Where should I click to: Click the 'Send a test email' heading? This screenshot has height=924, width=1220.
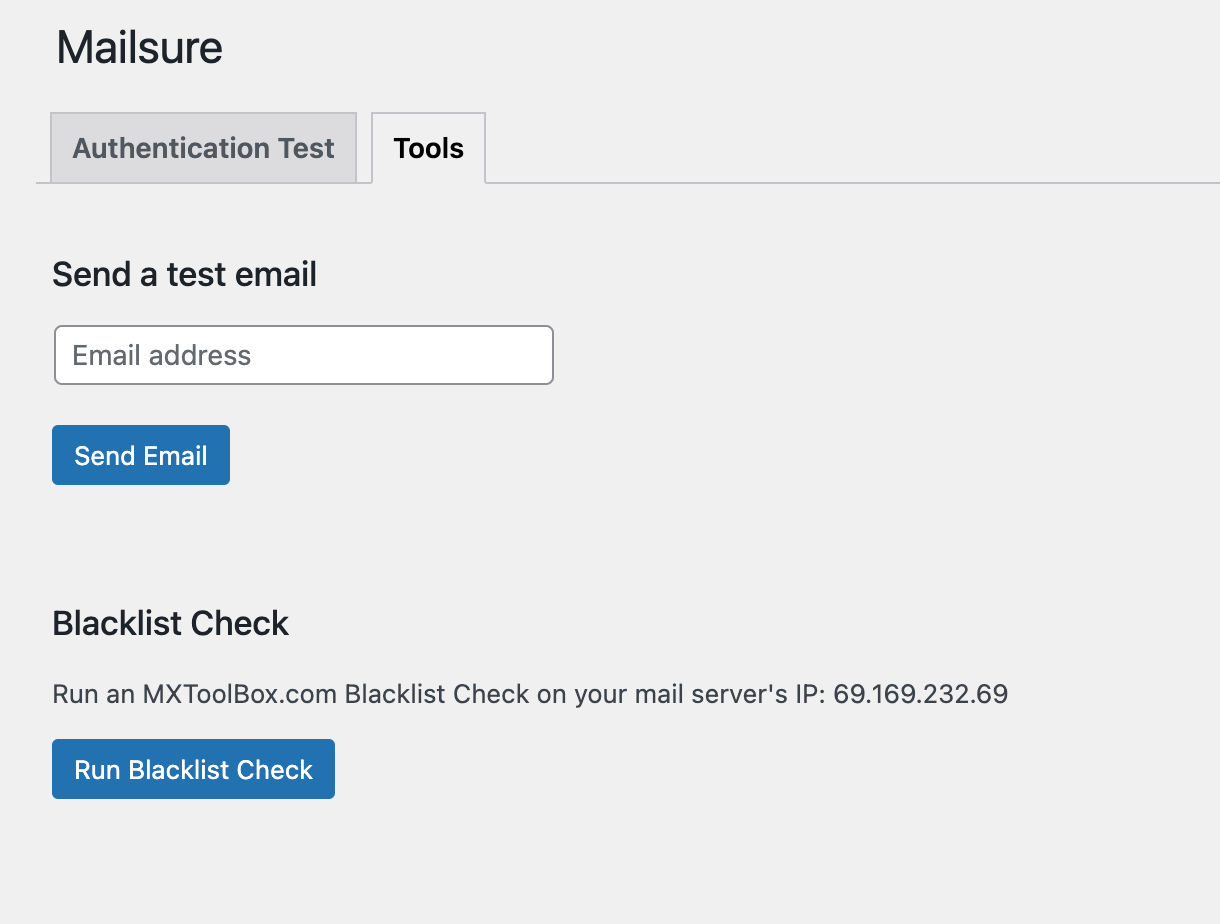tap(184, 274)
